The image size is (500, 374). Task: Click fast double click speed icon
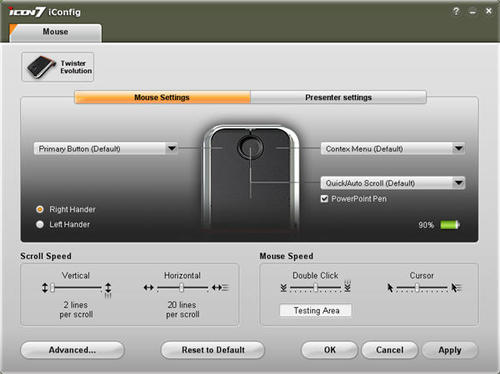coord(347,286)
